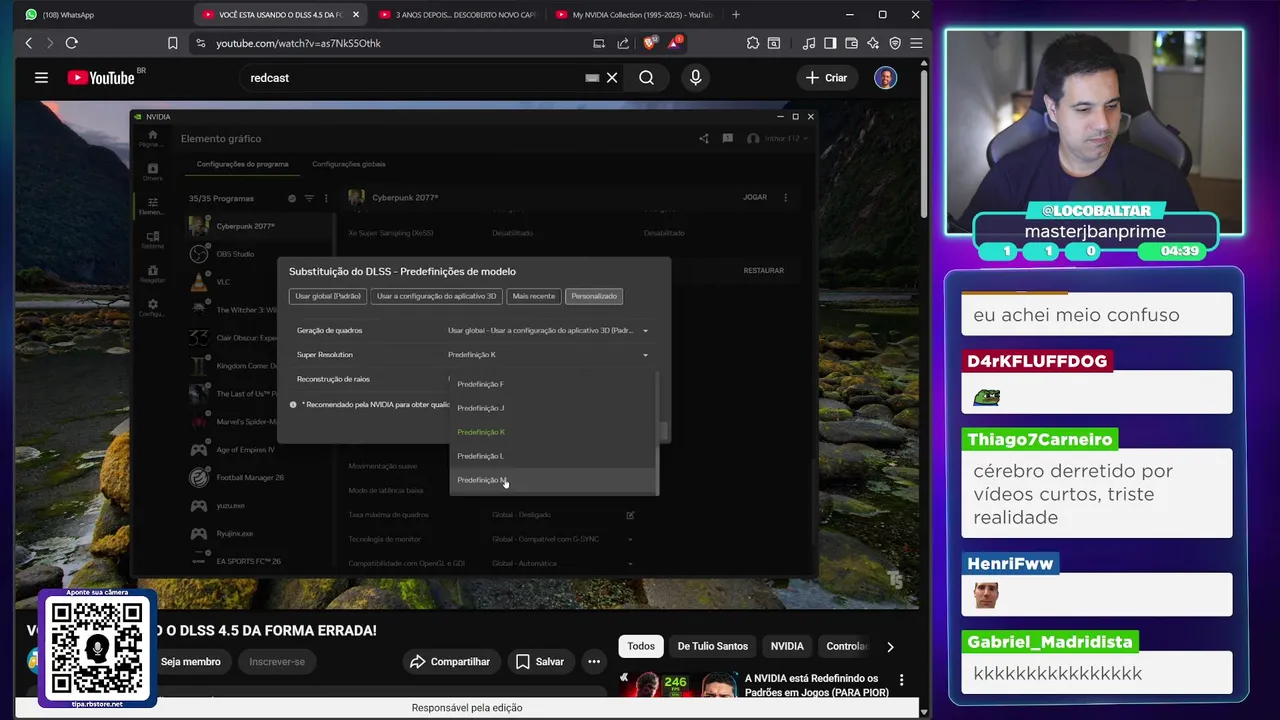This screenshot has width=1280, height=720.
Task: Click the Seja membro button
Action: pos(190,662)
